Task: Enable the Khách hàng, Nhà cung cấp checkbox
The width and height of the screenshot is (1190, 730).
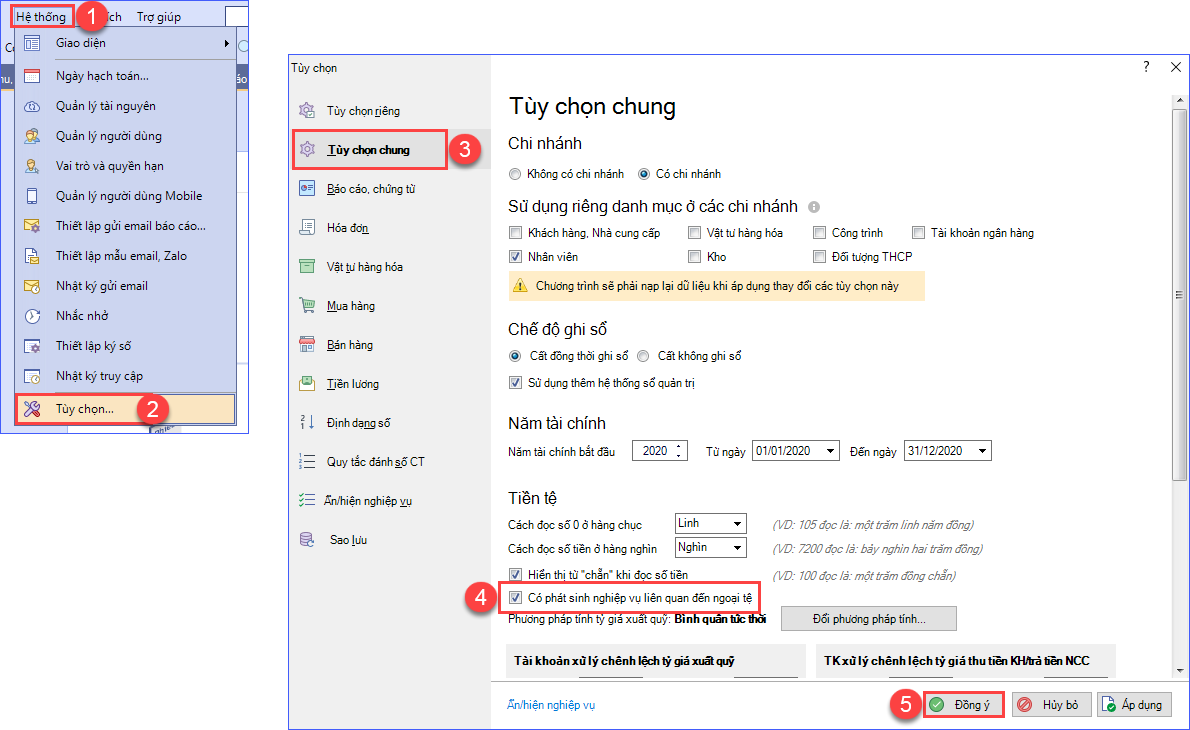Action: [x=516, y=233]
